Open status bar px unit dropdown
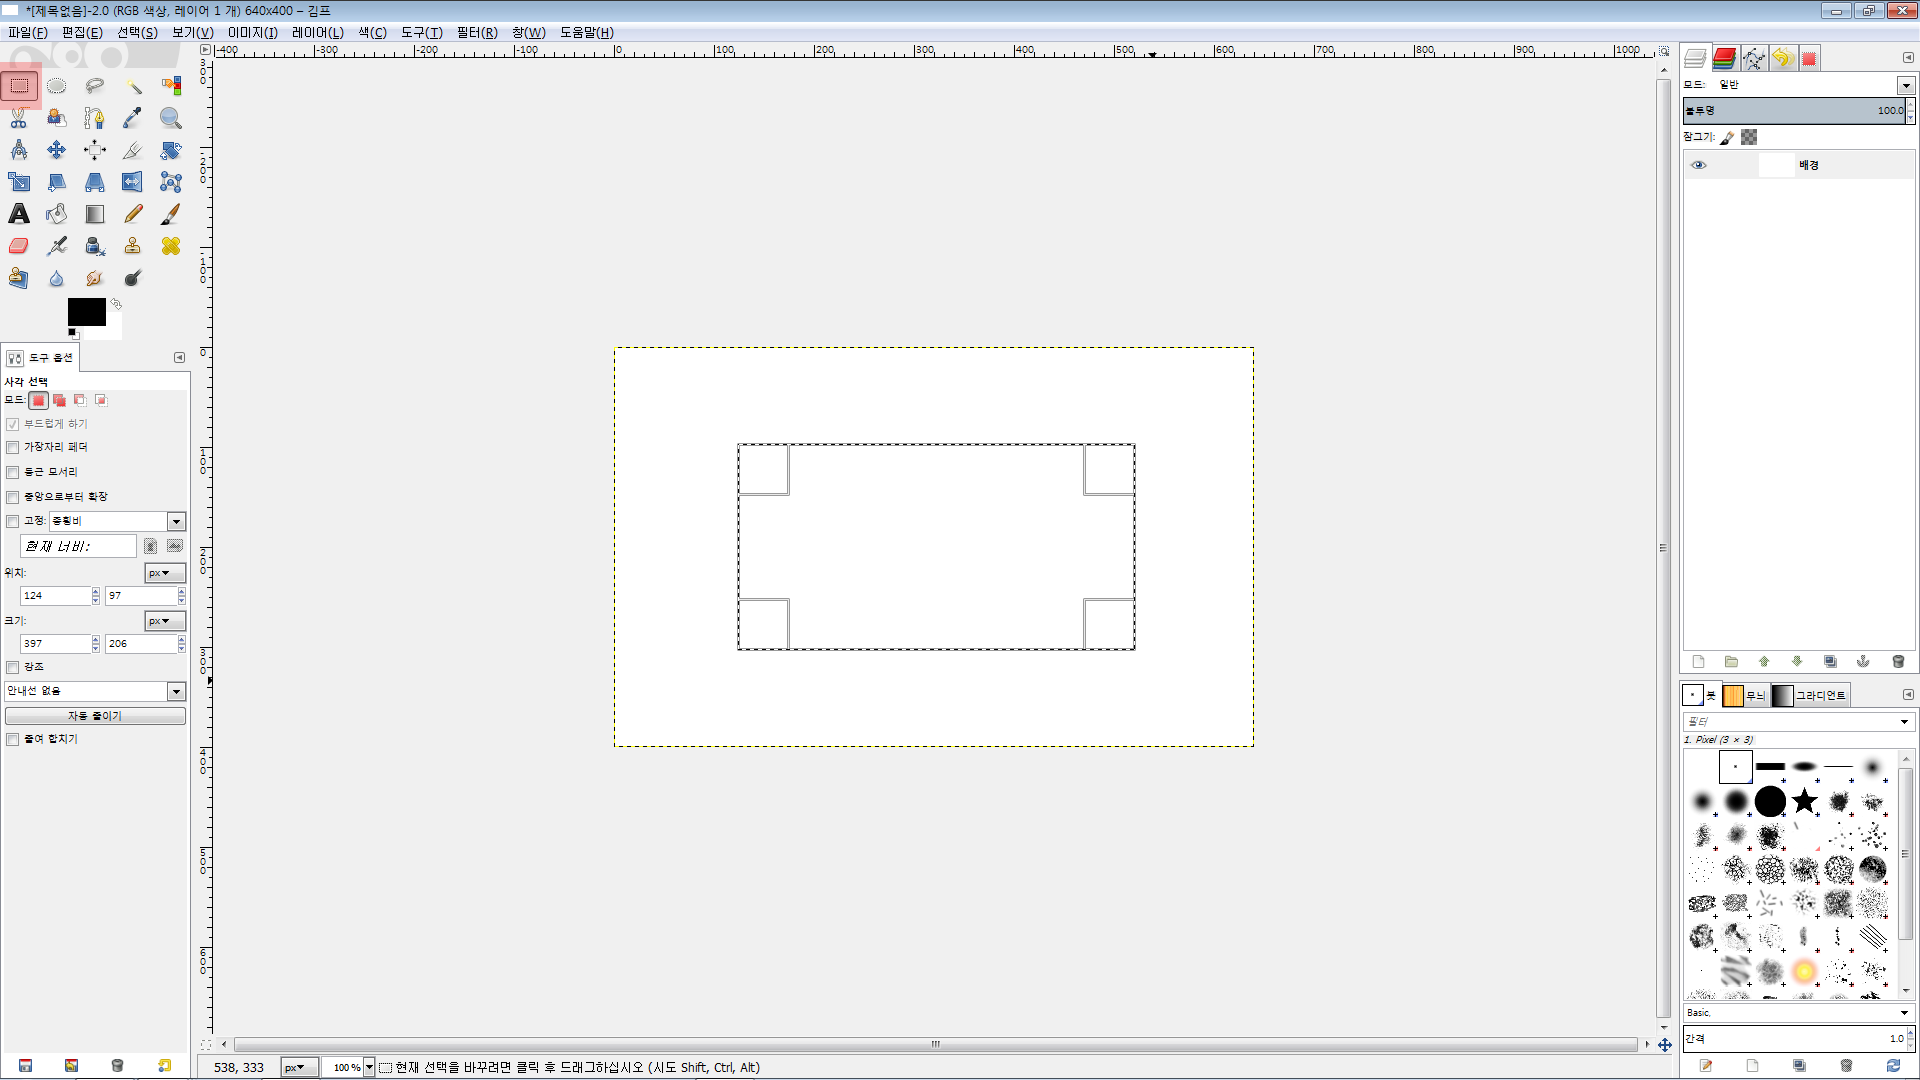Viewport: 1920px width, 1080px height. point(299,1068)
